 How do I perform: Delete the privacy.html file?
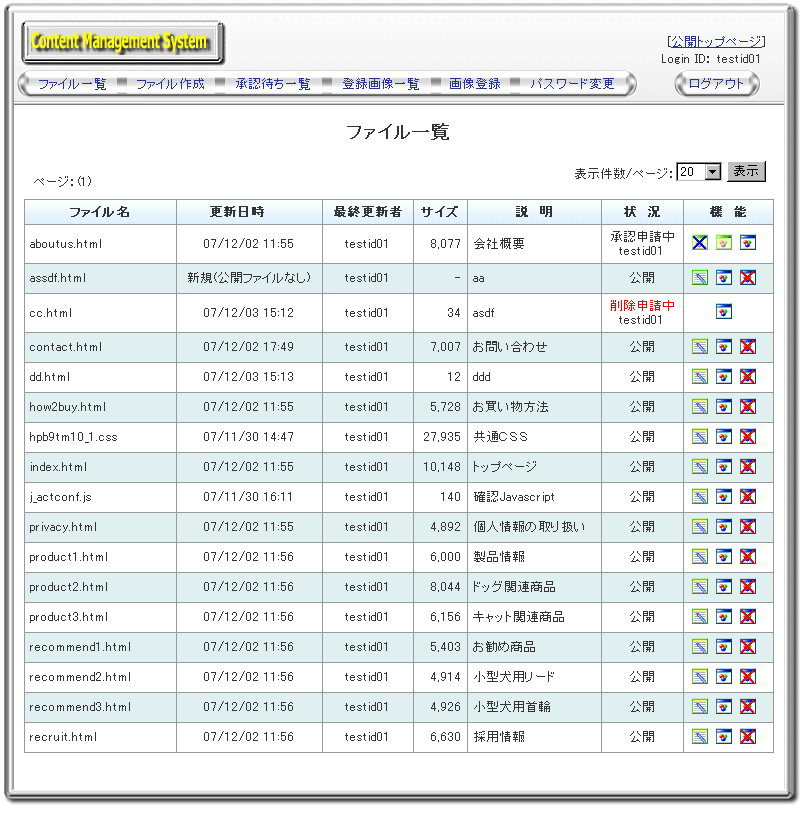(x=748, y=527)
